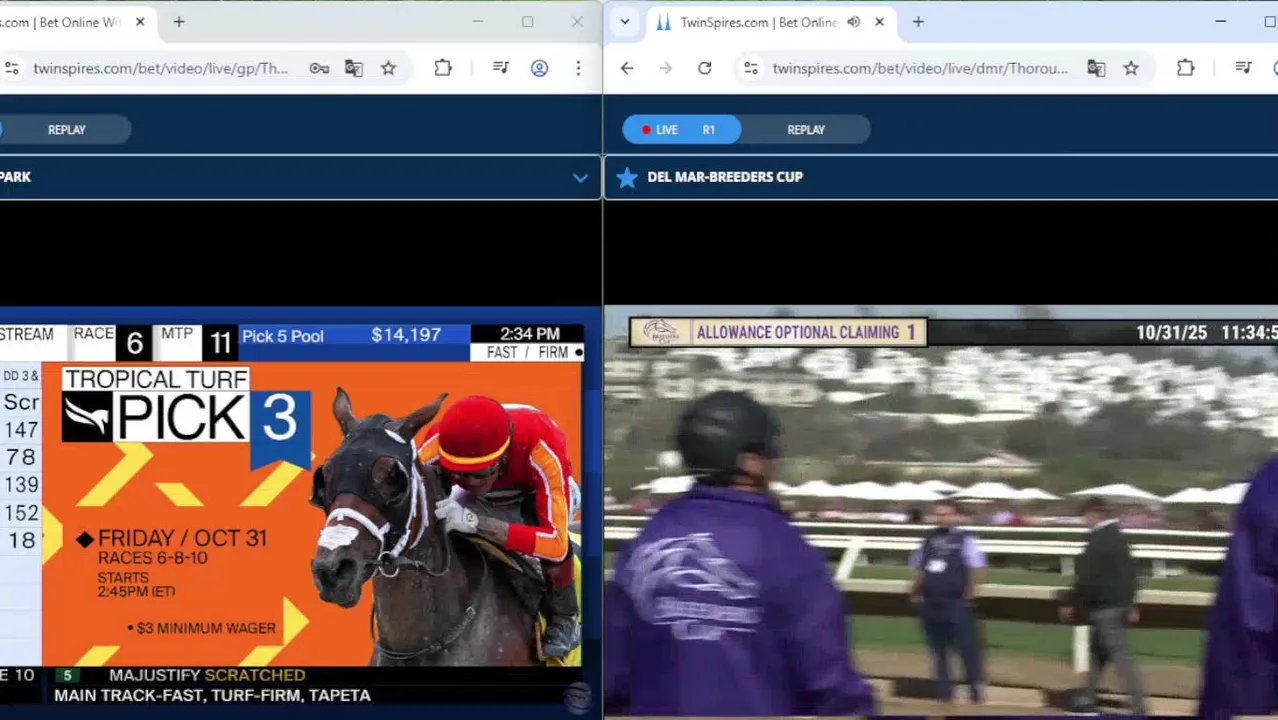This screenshot has height=720, width=1278.
Task: Open translate icon in left browser address bar
Action: click(x=353, y=68)
